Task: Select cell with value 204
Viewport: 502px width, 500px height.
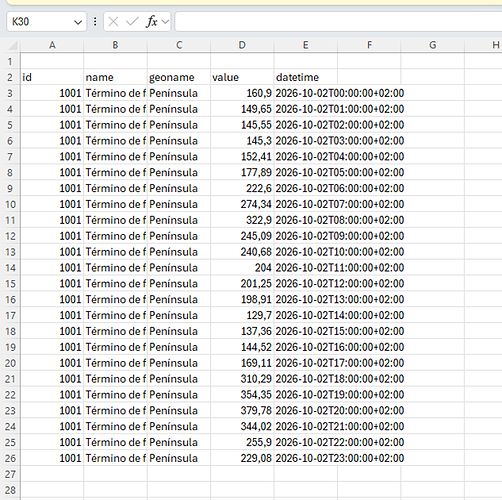Action: [242, 268]
